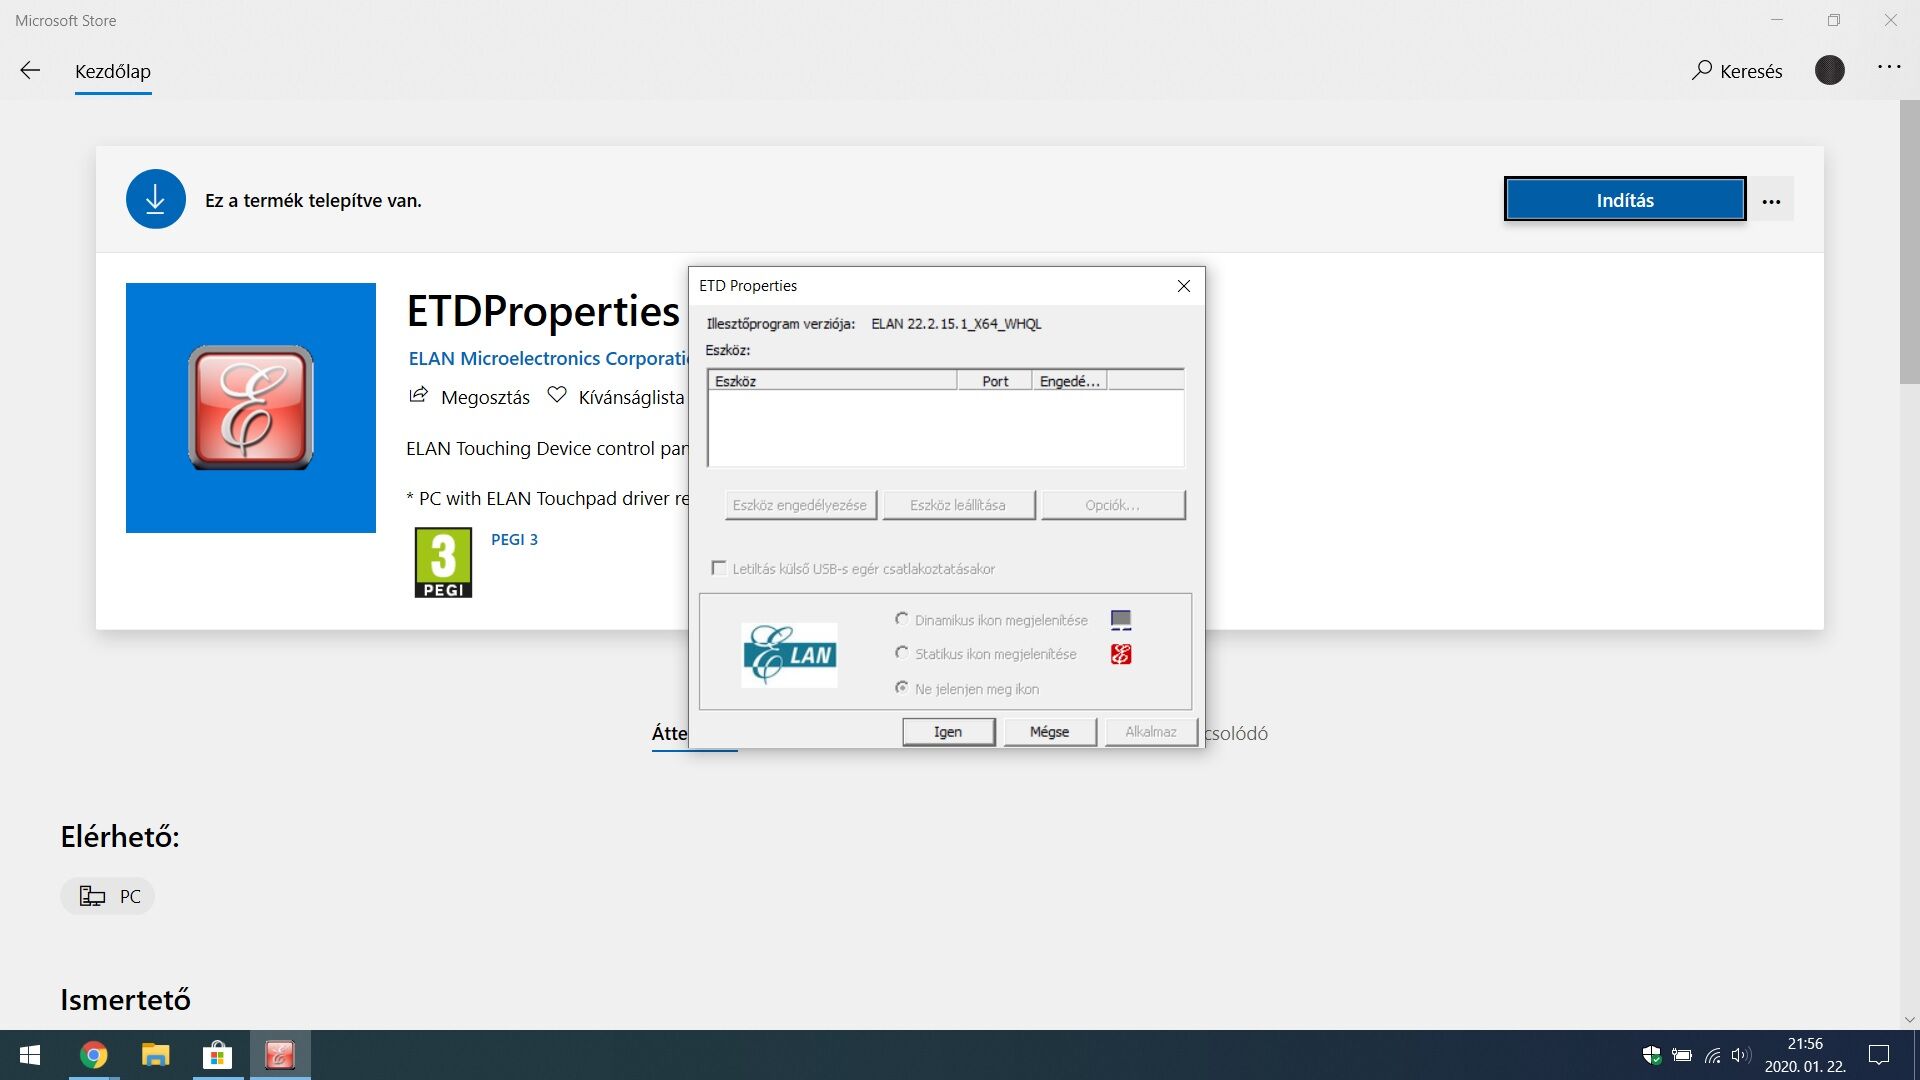
Task: Click the Store vertical scrollbar thumb
Action: point(1909,242)
